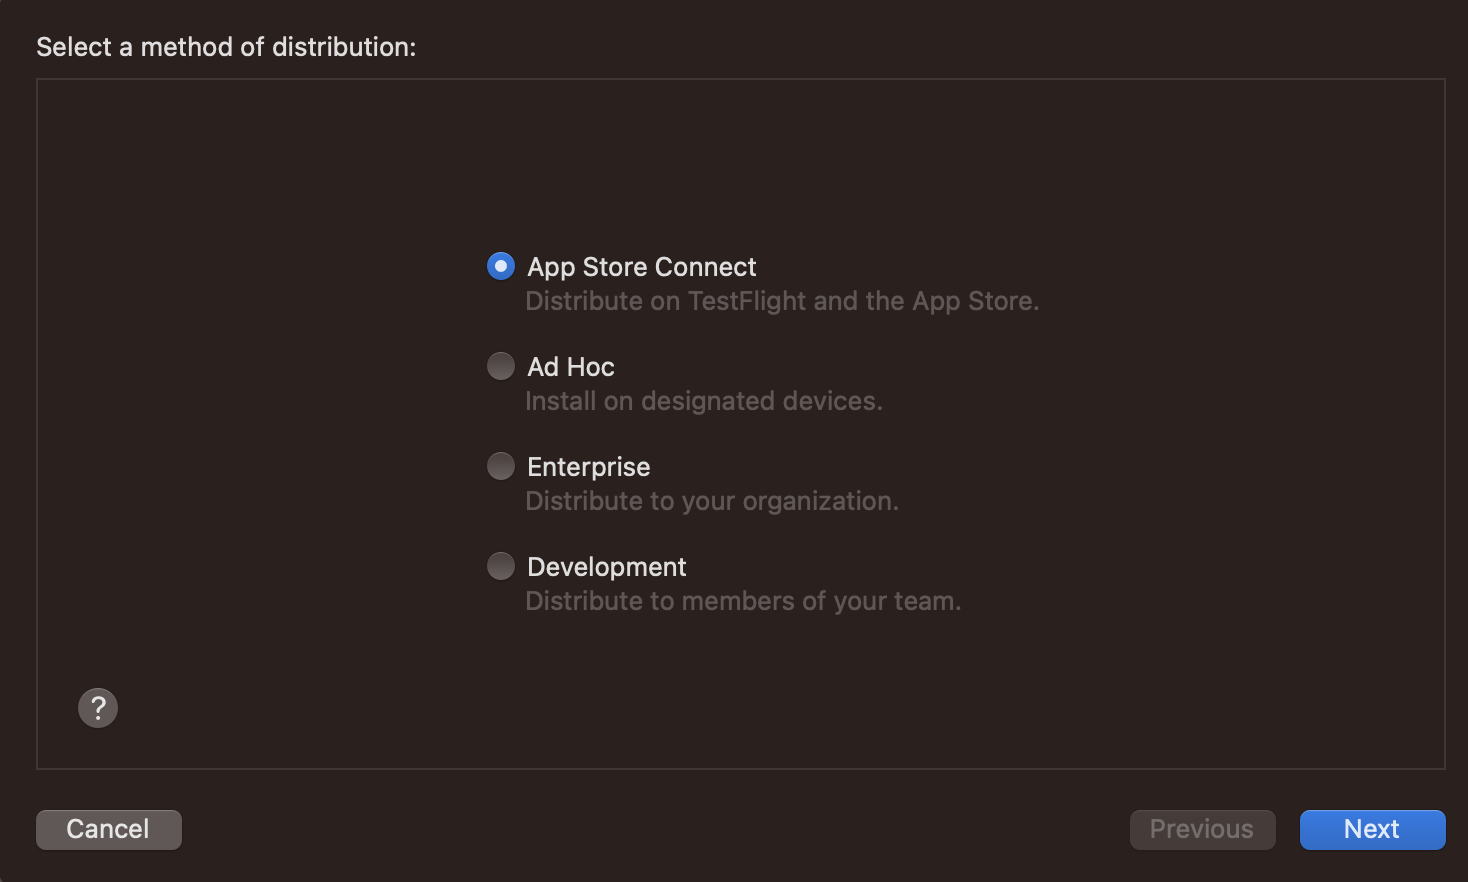Viewport: 1468px width, 882px height.
Task: Click "Distribute to your organization" description
Action: pyautogui.click(x=711, y=501)
